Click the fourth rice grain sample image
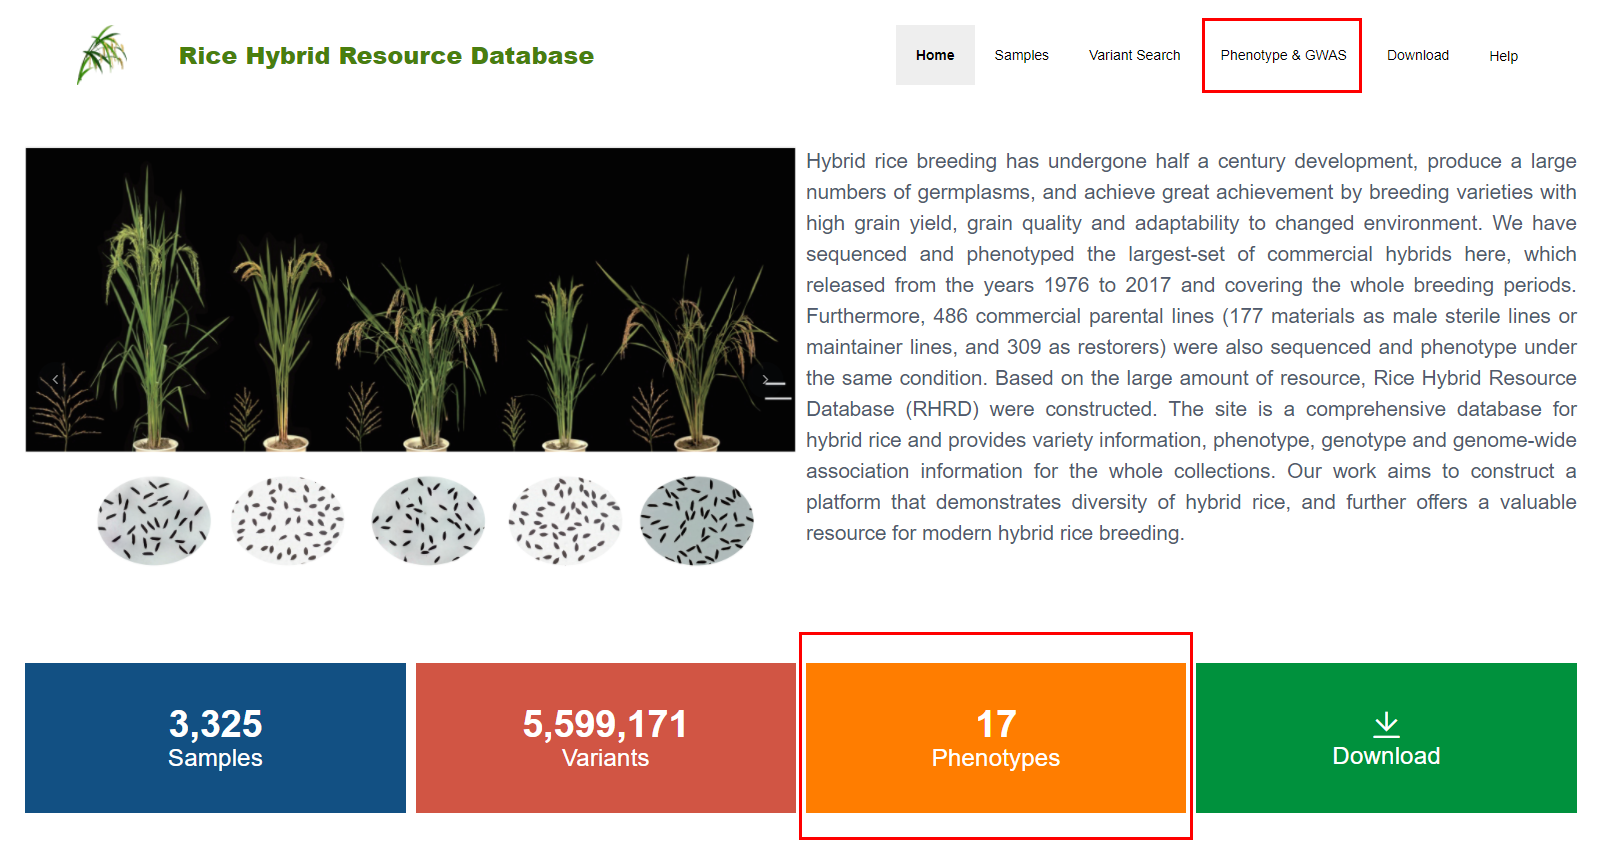 click(x=565, y=521)
